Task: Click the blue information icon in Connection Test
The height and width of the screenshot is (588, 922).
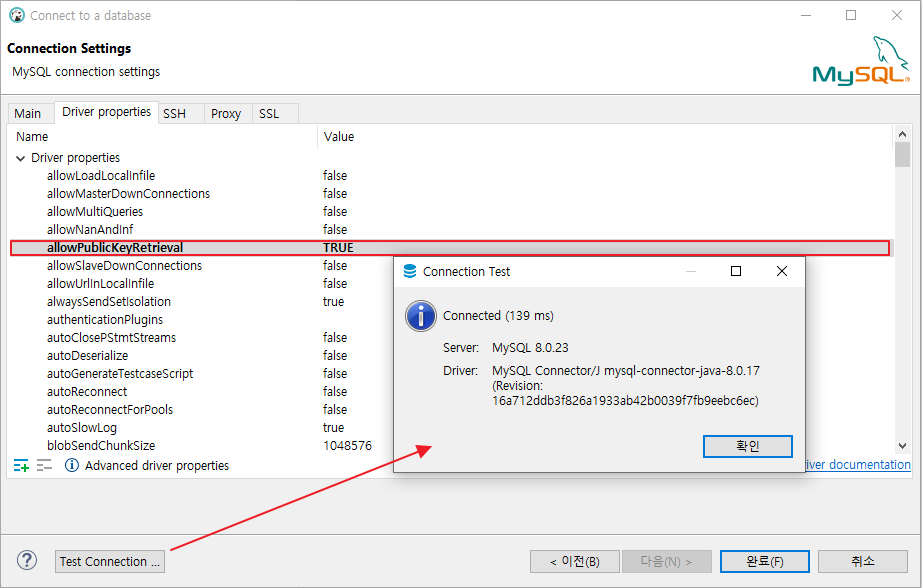Action: pyautogui.click(x=420, y=316)
